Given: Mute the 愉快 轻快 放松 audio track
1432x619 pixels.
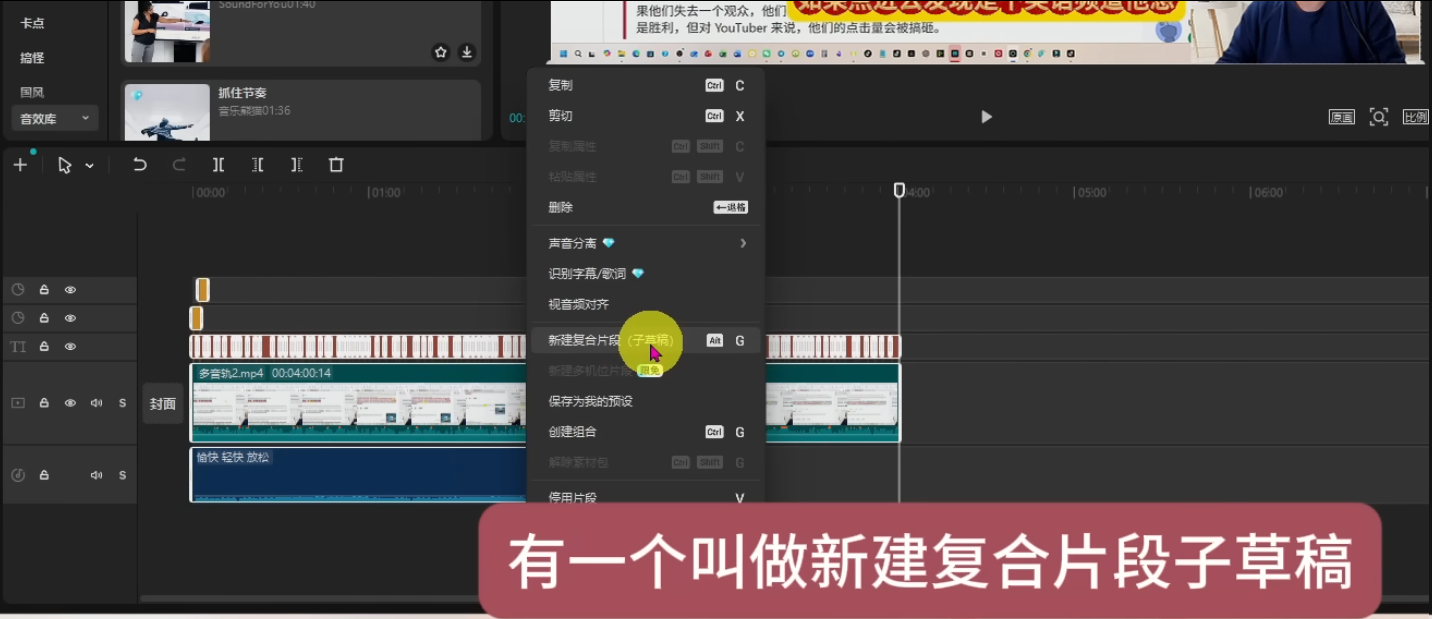Looking at the screenshot, I should click(97, 474).
